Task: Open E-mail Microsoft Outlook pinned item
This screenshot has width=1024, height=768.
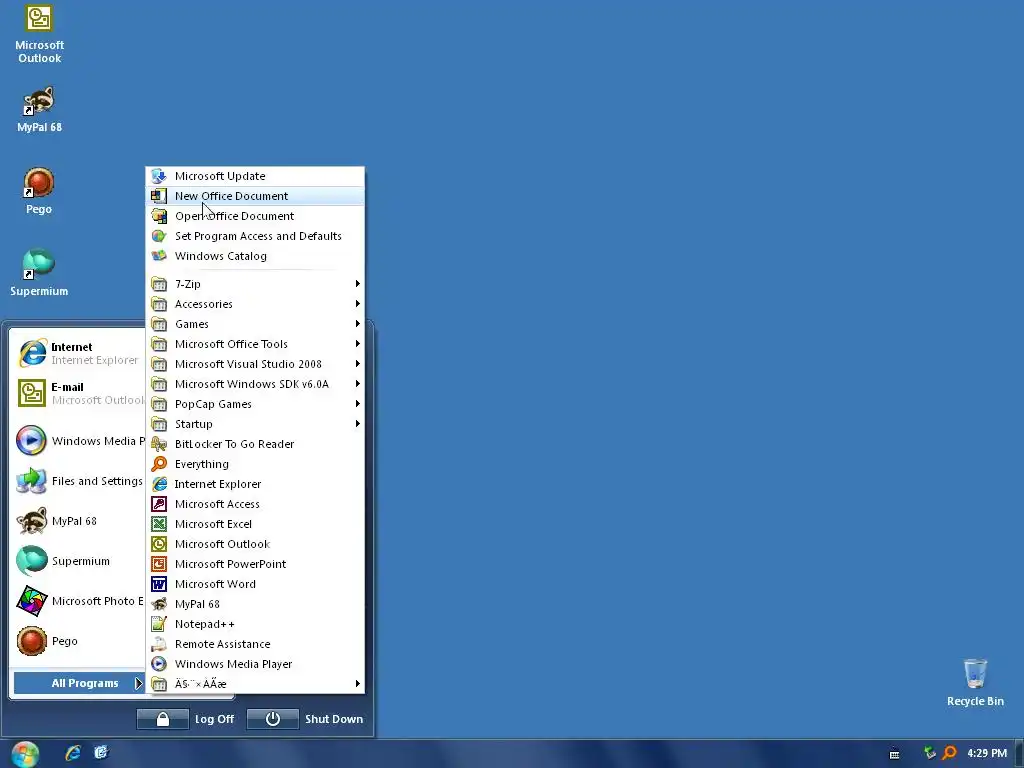Action: coord(78,393)
